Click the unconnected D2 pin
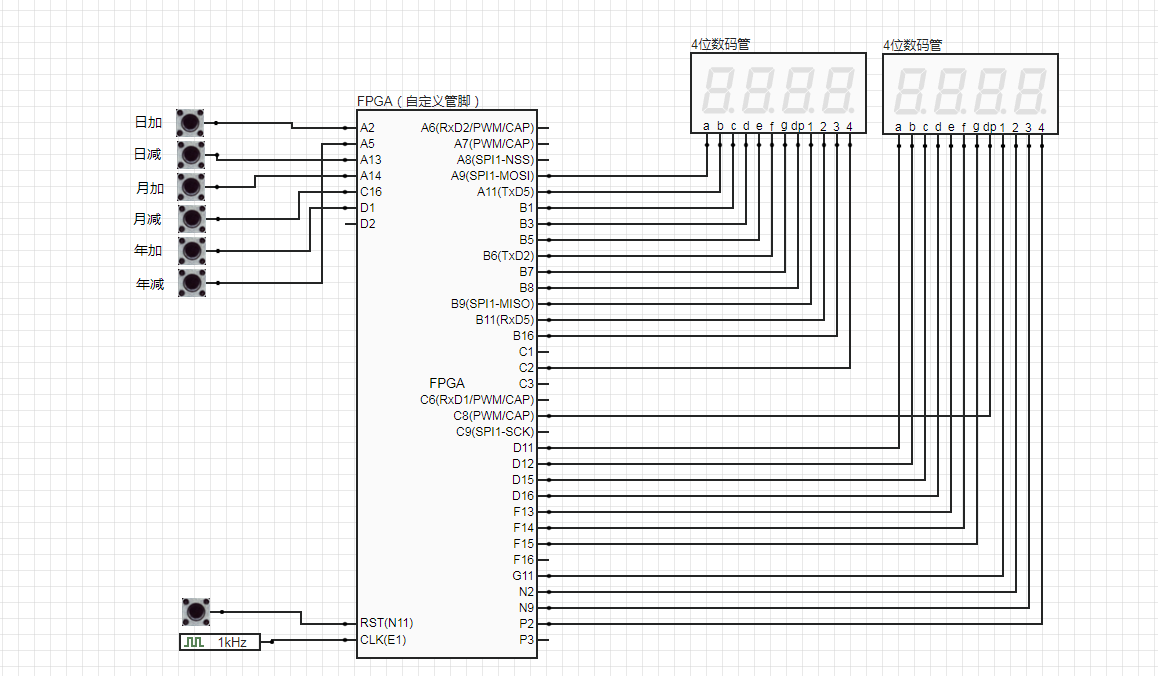 pyautogui.click(x=367, y=224)
